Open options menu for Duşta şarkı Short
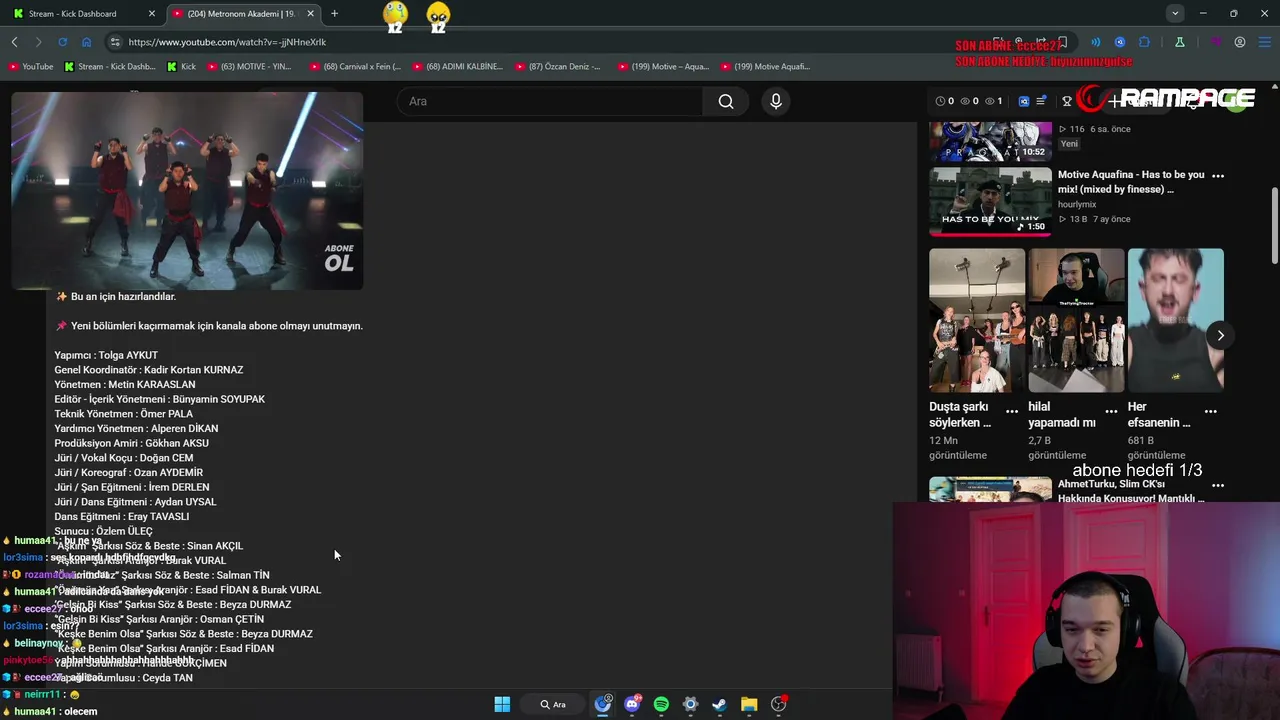1280x720 pixels. tap(1012, 411)
